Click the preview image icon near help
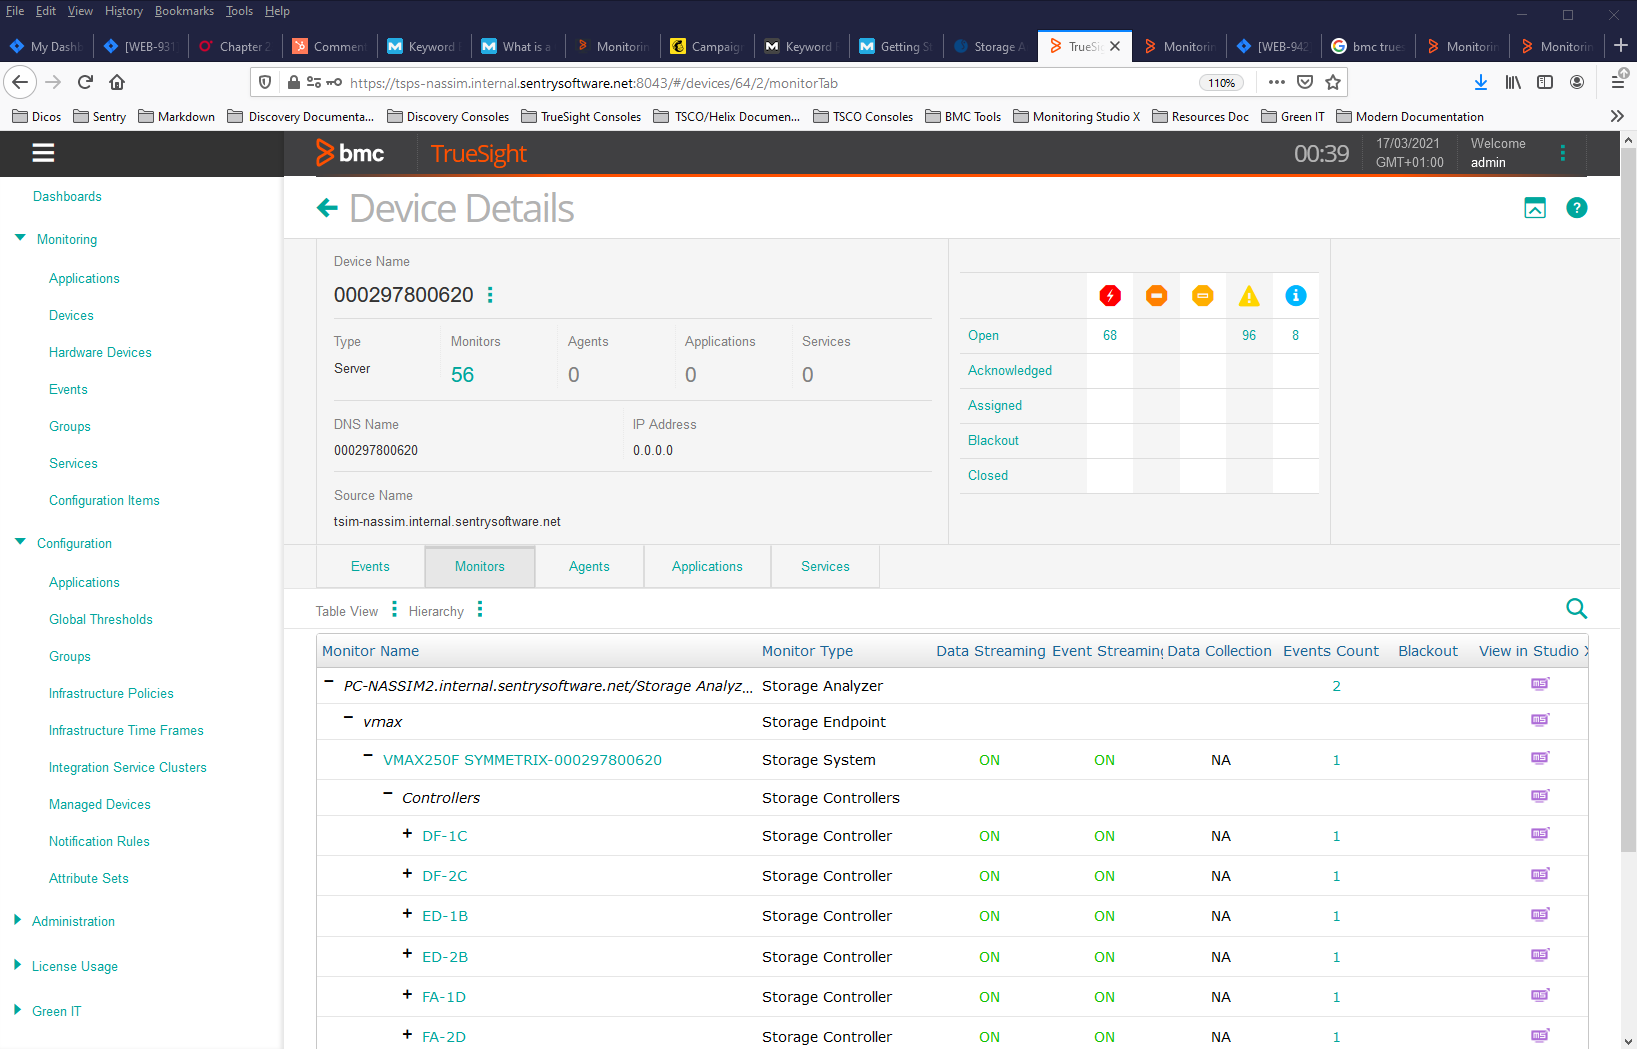The height and width of the screenshot is (1049, 1637). click(x=1535, y=208)
